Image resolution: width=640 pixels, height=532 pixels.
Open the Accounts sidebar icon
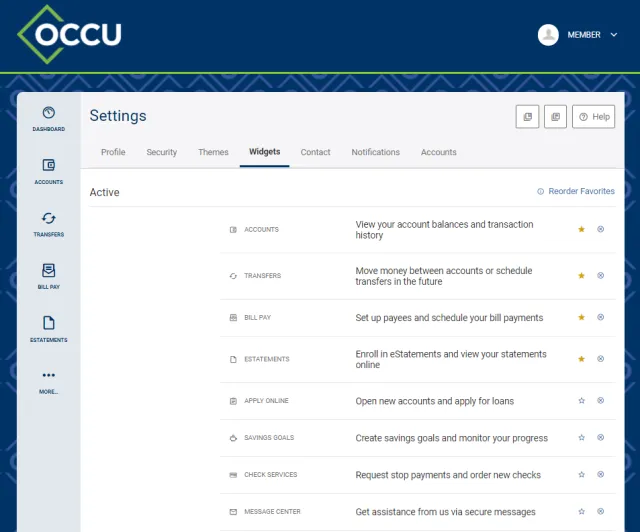(x=49, y=171)
